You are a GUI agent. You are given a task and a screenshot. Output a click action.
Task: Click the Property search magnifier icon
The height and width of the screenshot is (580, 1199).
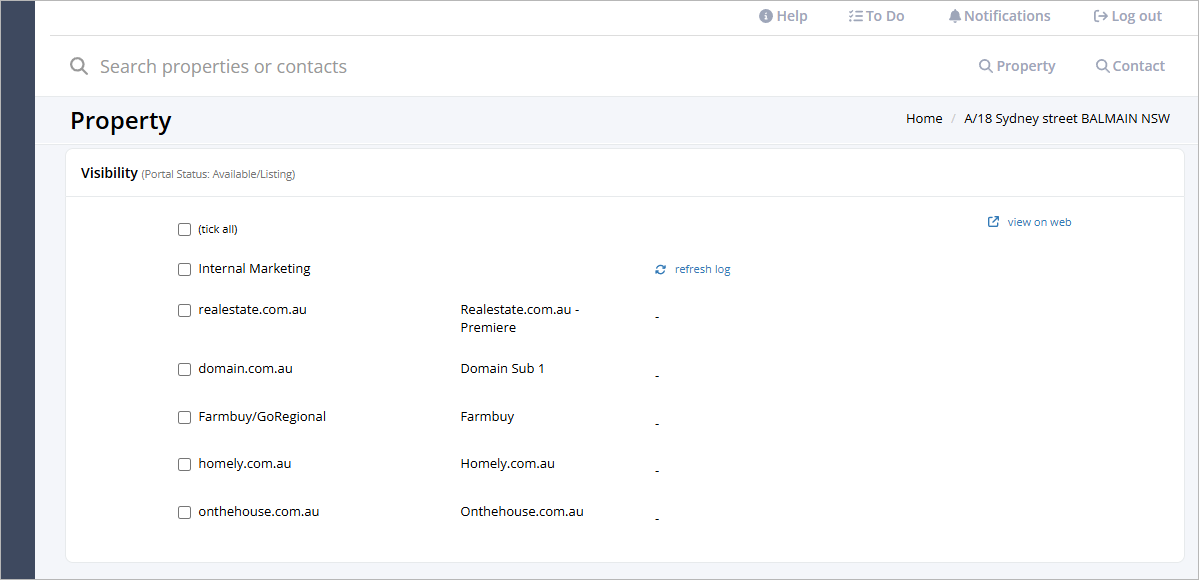click(x=986, y=67)
